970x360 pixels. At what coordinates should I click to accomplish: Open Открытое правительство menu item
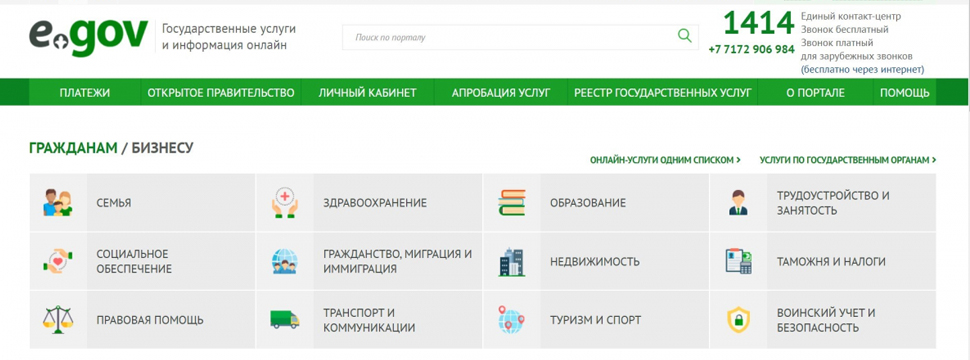pyautogui.click(x=221, y=93)
